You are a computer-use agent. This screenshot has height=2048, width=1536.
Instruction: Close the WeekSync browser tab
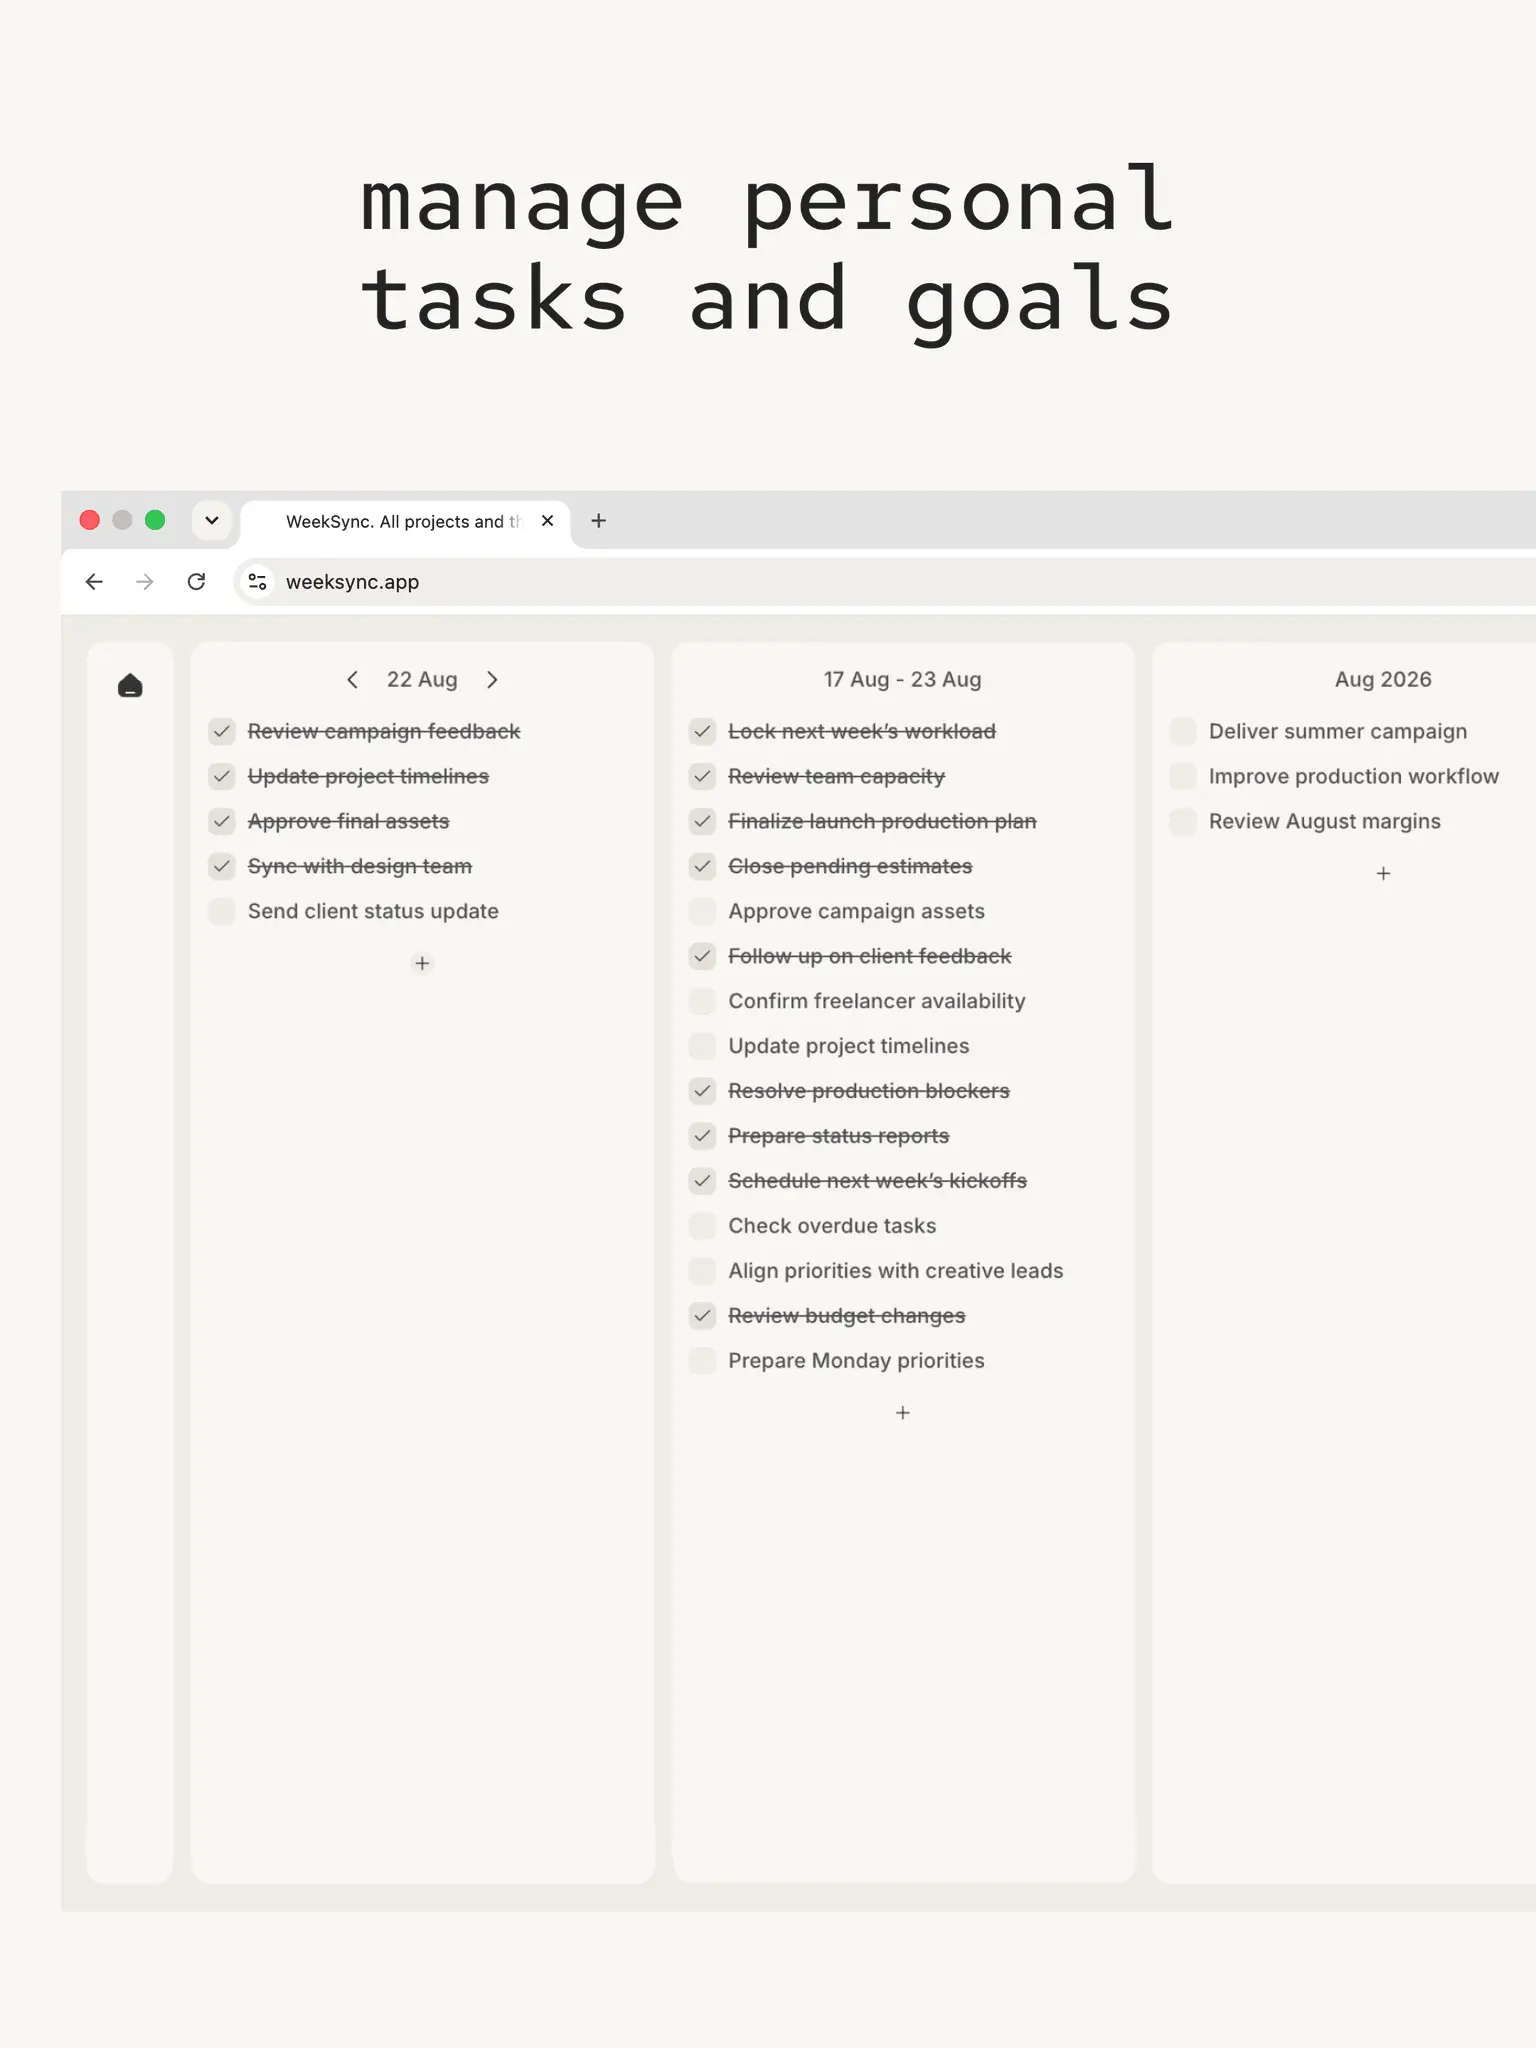point(547,521)
